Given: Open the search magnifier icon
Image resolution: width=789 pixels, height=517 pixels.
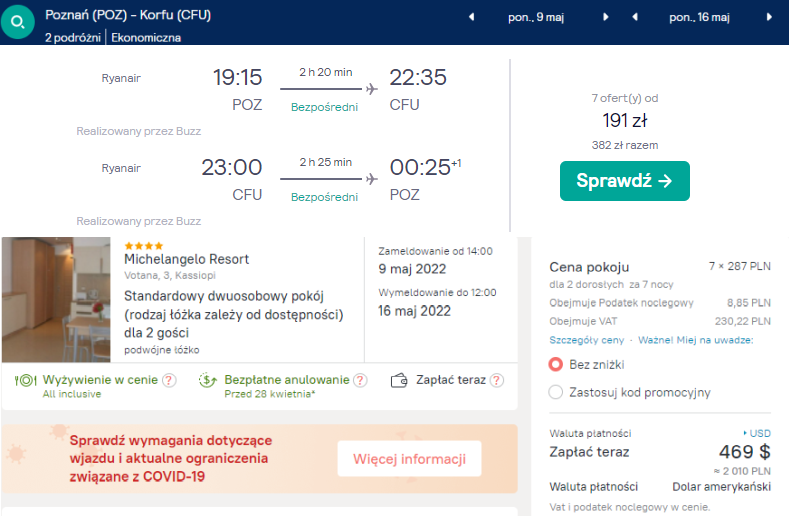Looking at the screenshot, I should pyautogui.click(x=18, y=22).
